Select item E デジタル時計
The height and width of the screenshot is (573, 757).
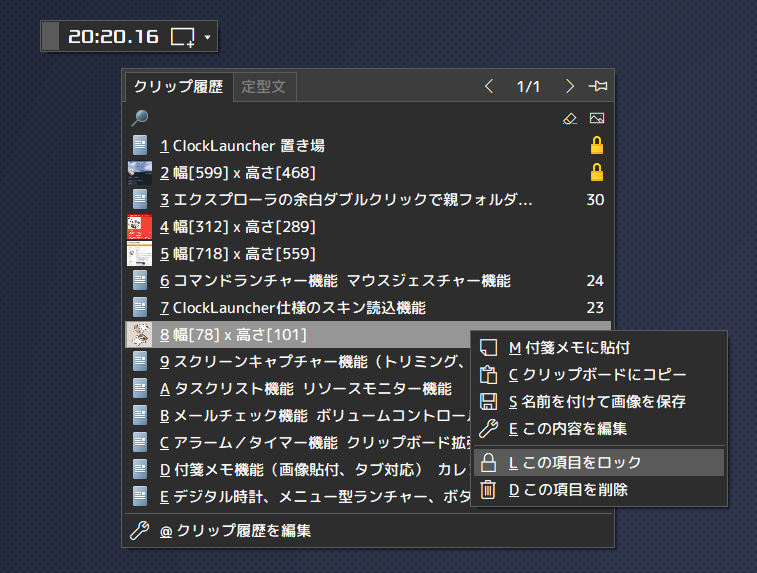(298, 497)
